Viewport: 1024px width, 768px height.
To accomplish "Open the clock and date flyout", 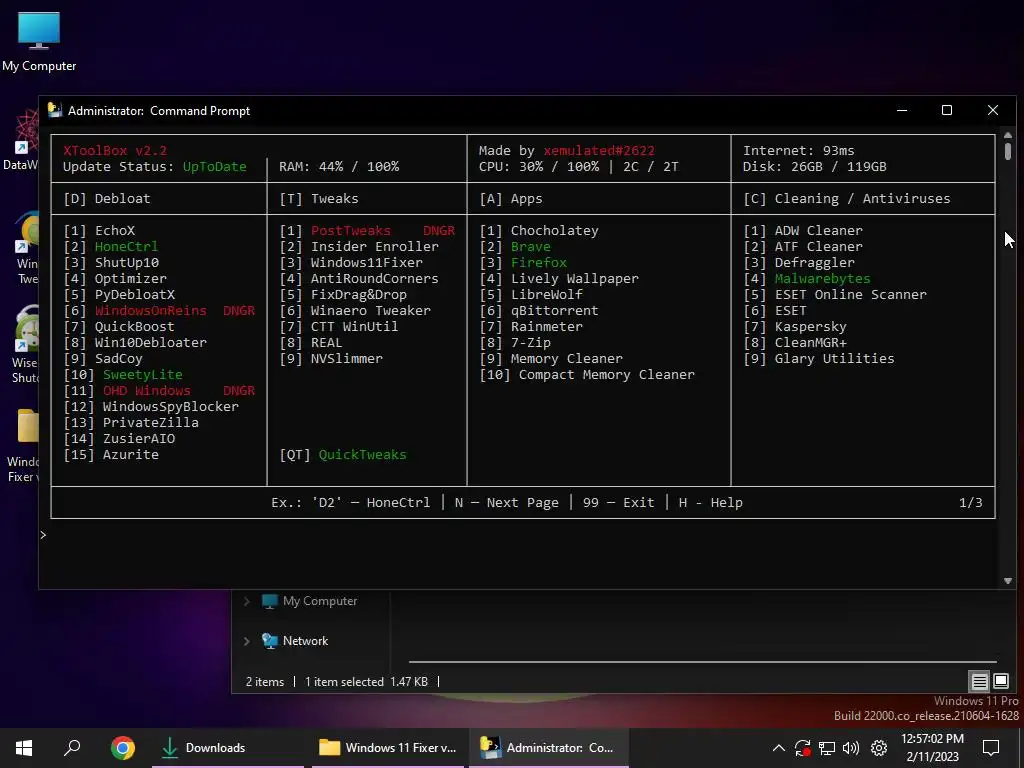I will pyautogui.click(x=932, y=748).
